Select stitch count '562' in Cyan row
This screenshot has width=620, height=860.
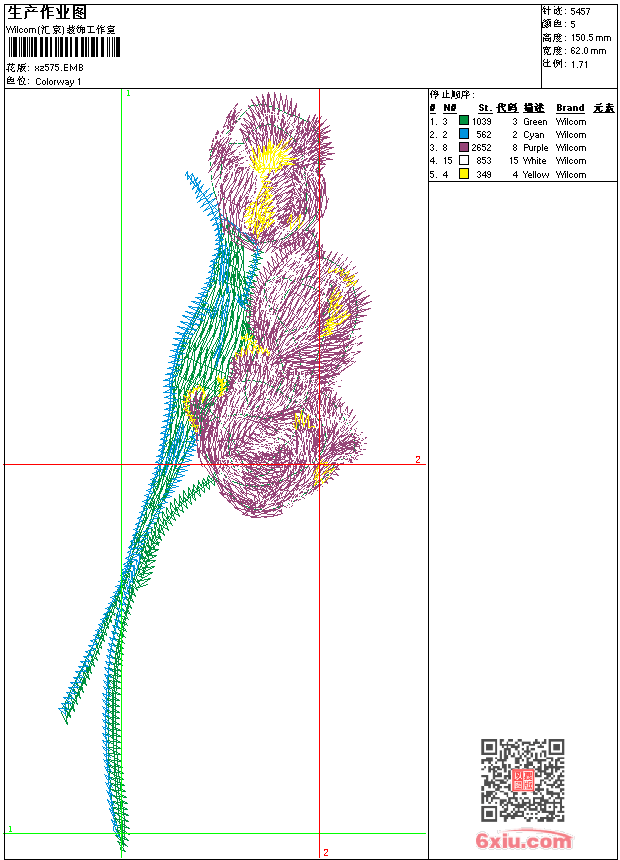coord(484,135)
